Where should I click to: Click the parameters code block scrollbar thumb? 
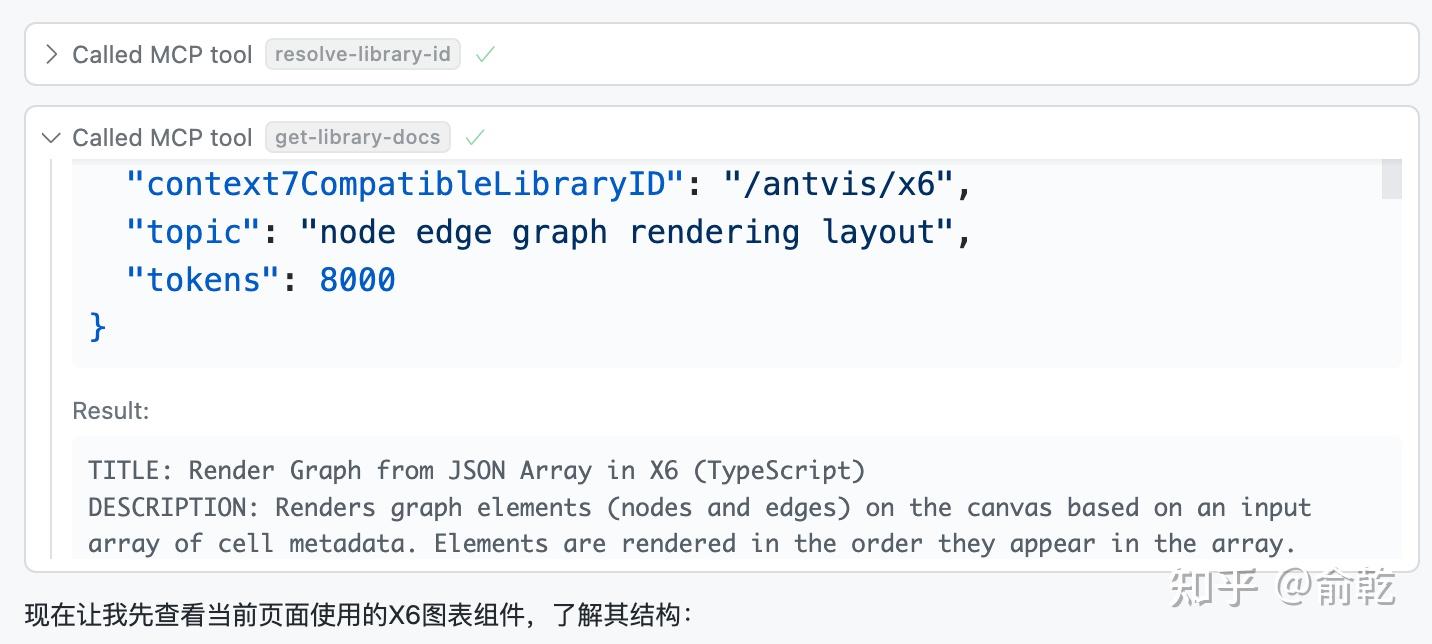tap(1391, 179)
